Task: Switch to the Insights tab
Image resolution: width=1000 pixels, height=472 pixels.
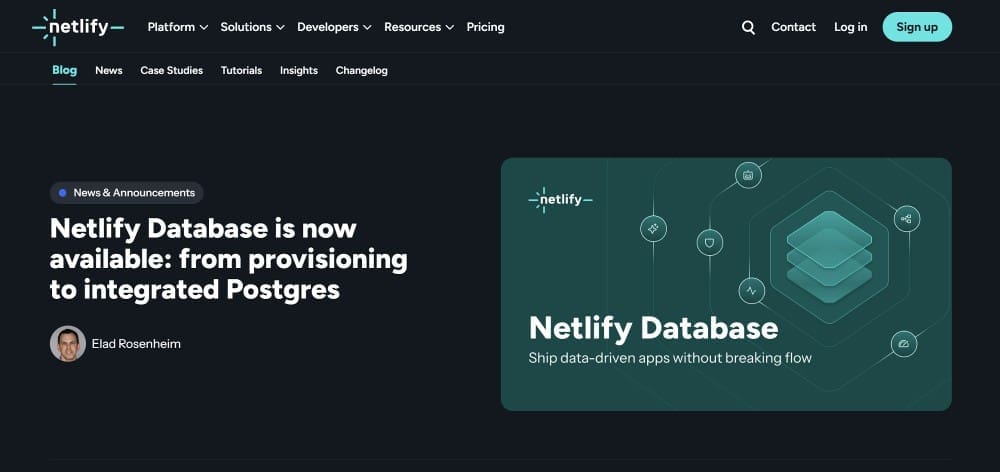Action: coord(298,71)
